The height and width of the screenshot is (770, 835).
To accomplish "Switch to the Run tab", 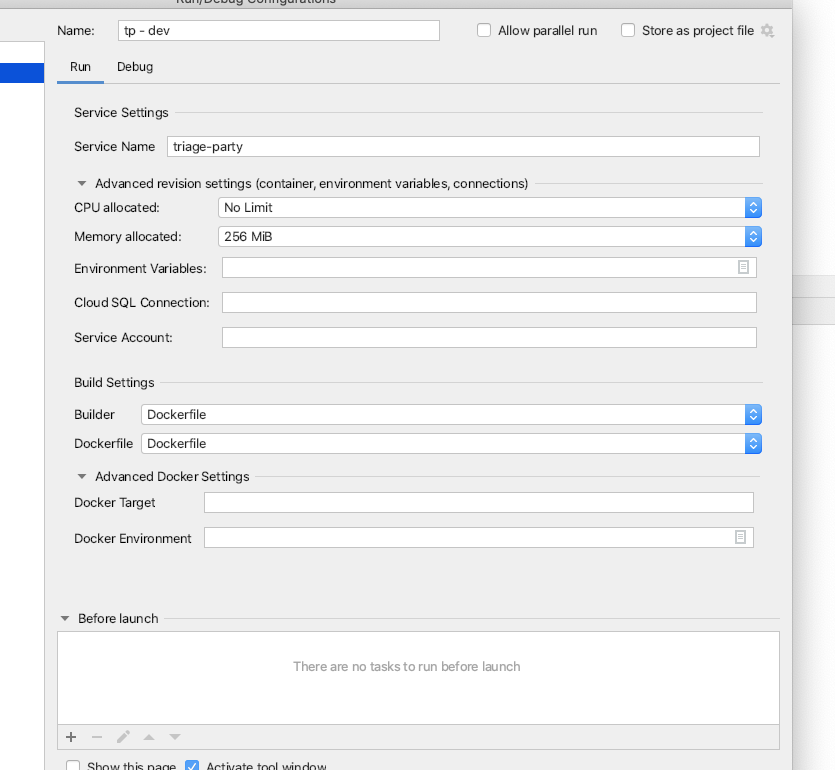I will click(x=80, y=67).
